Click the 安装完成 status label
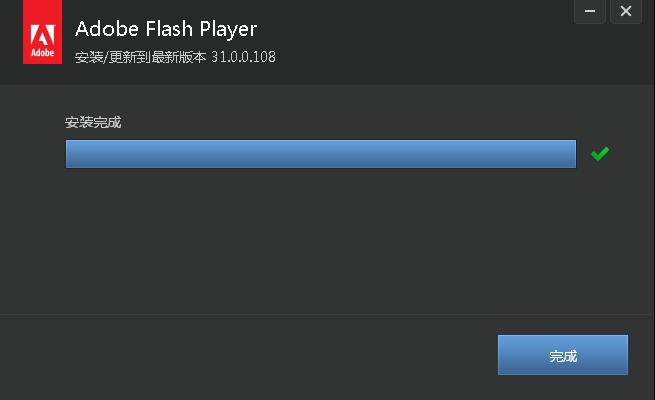This screenshot has width=655, height=400. tap(93, 122)
